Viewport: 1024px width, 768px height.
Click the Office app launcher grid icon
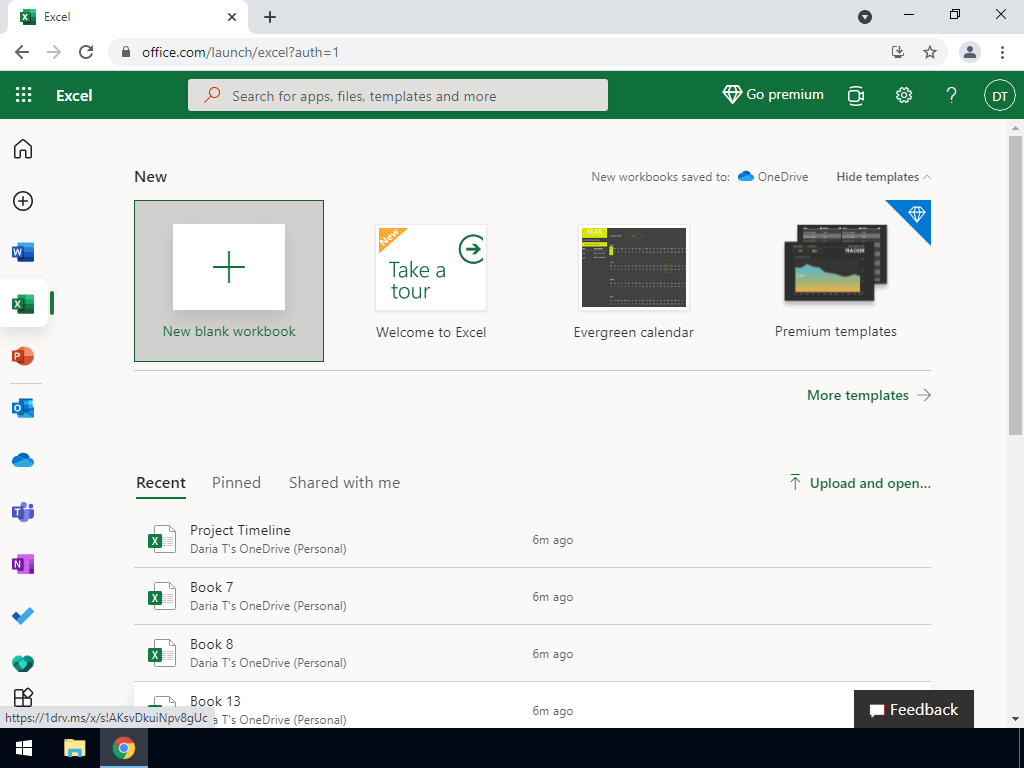pos(24,95)
